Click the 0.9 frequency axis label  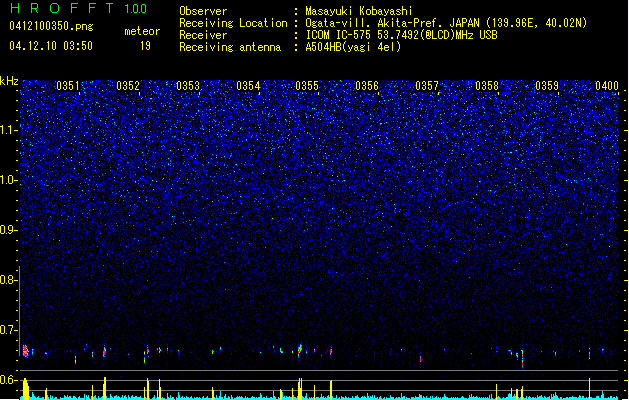[x=9, y=230]
